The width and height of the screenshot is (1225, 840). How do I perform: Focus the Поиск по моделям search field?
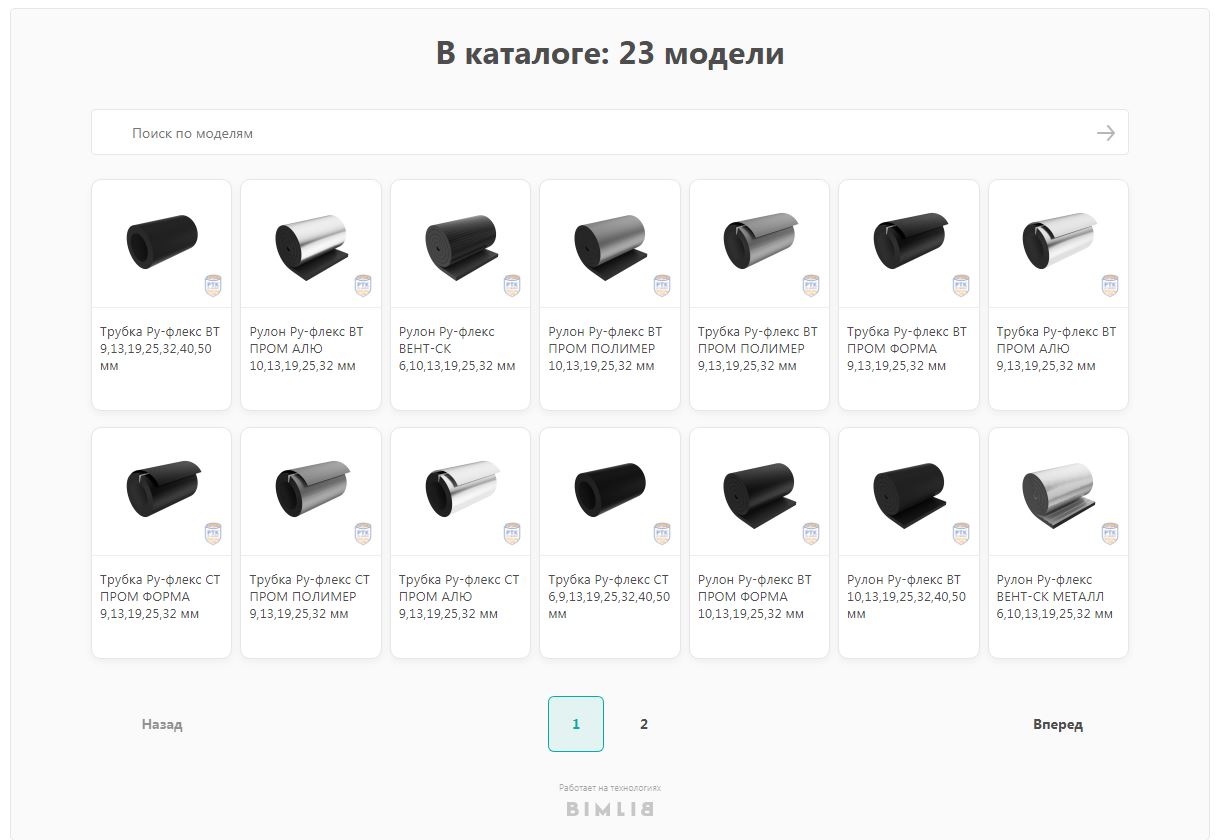(x=610, y=132)
